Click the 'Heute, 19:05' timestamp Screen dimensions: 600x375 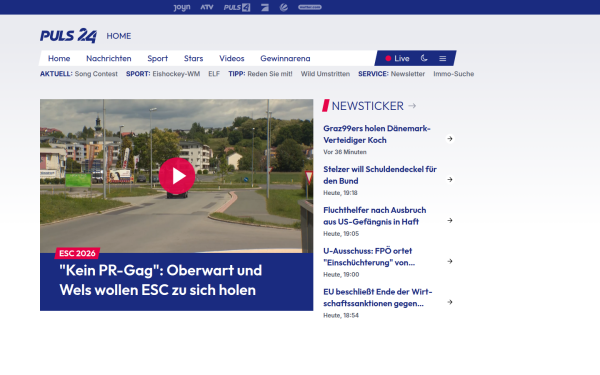click(341, 234)
